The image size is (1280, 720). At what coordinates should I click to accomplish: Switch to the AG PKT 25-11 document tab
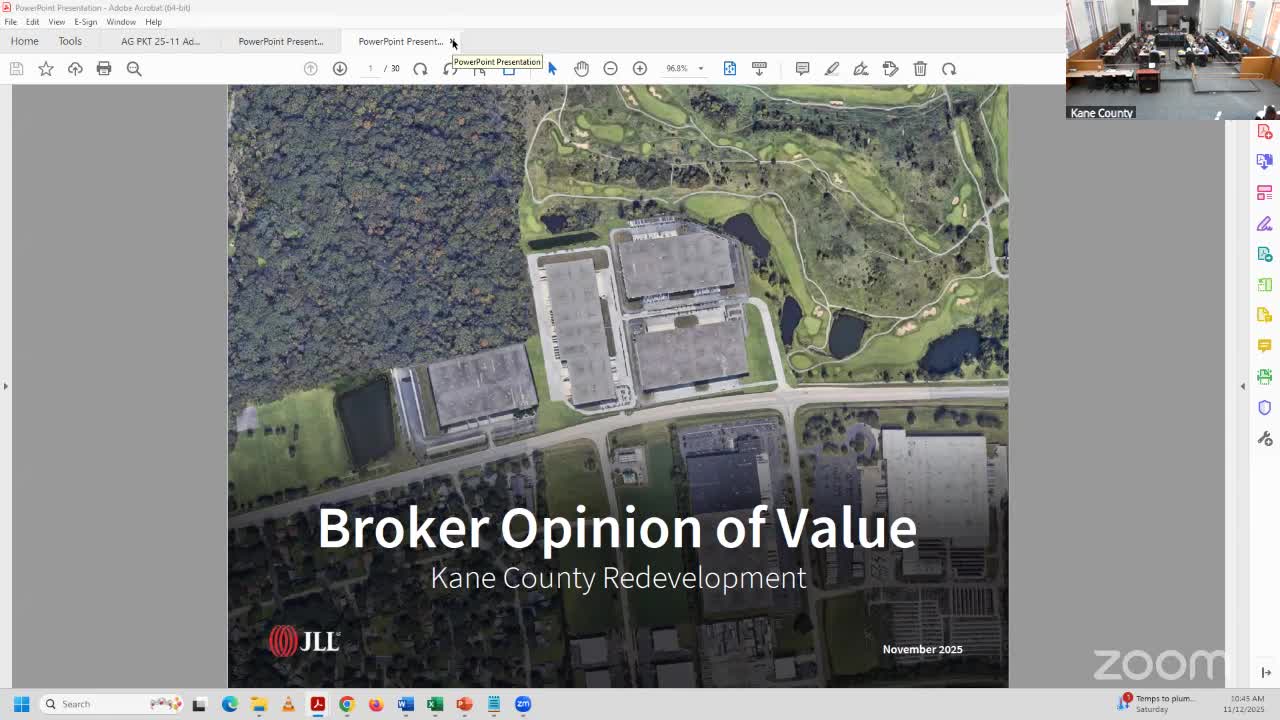coord(160,41)
